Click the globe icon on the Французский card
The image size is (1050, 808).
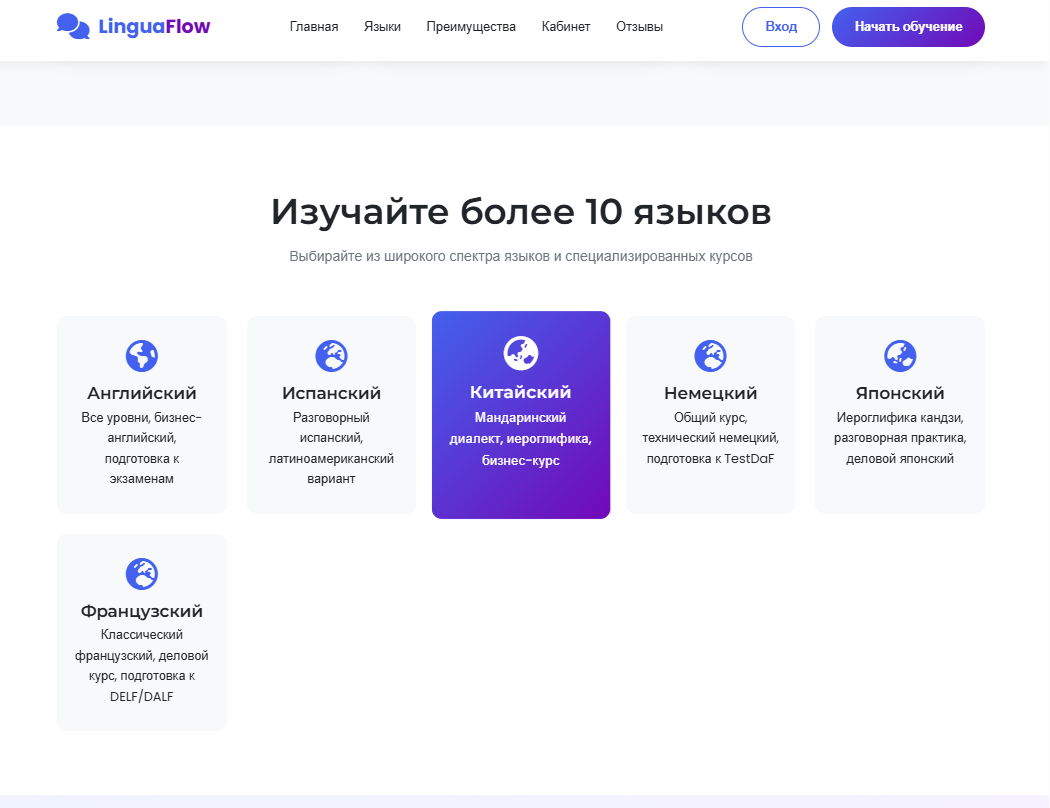142,574
